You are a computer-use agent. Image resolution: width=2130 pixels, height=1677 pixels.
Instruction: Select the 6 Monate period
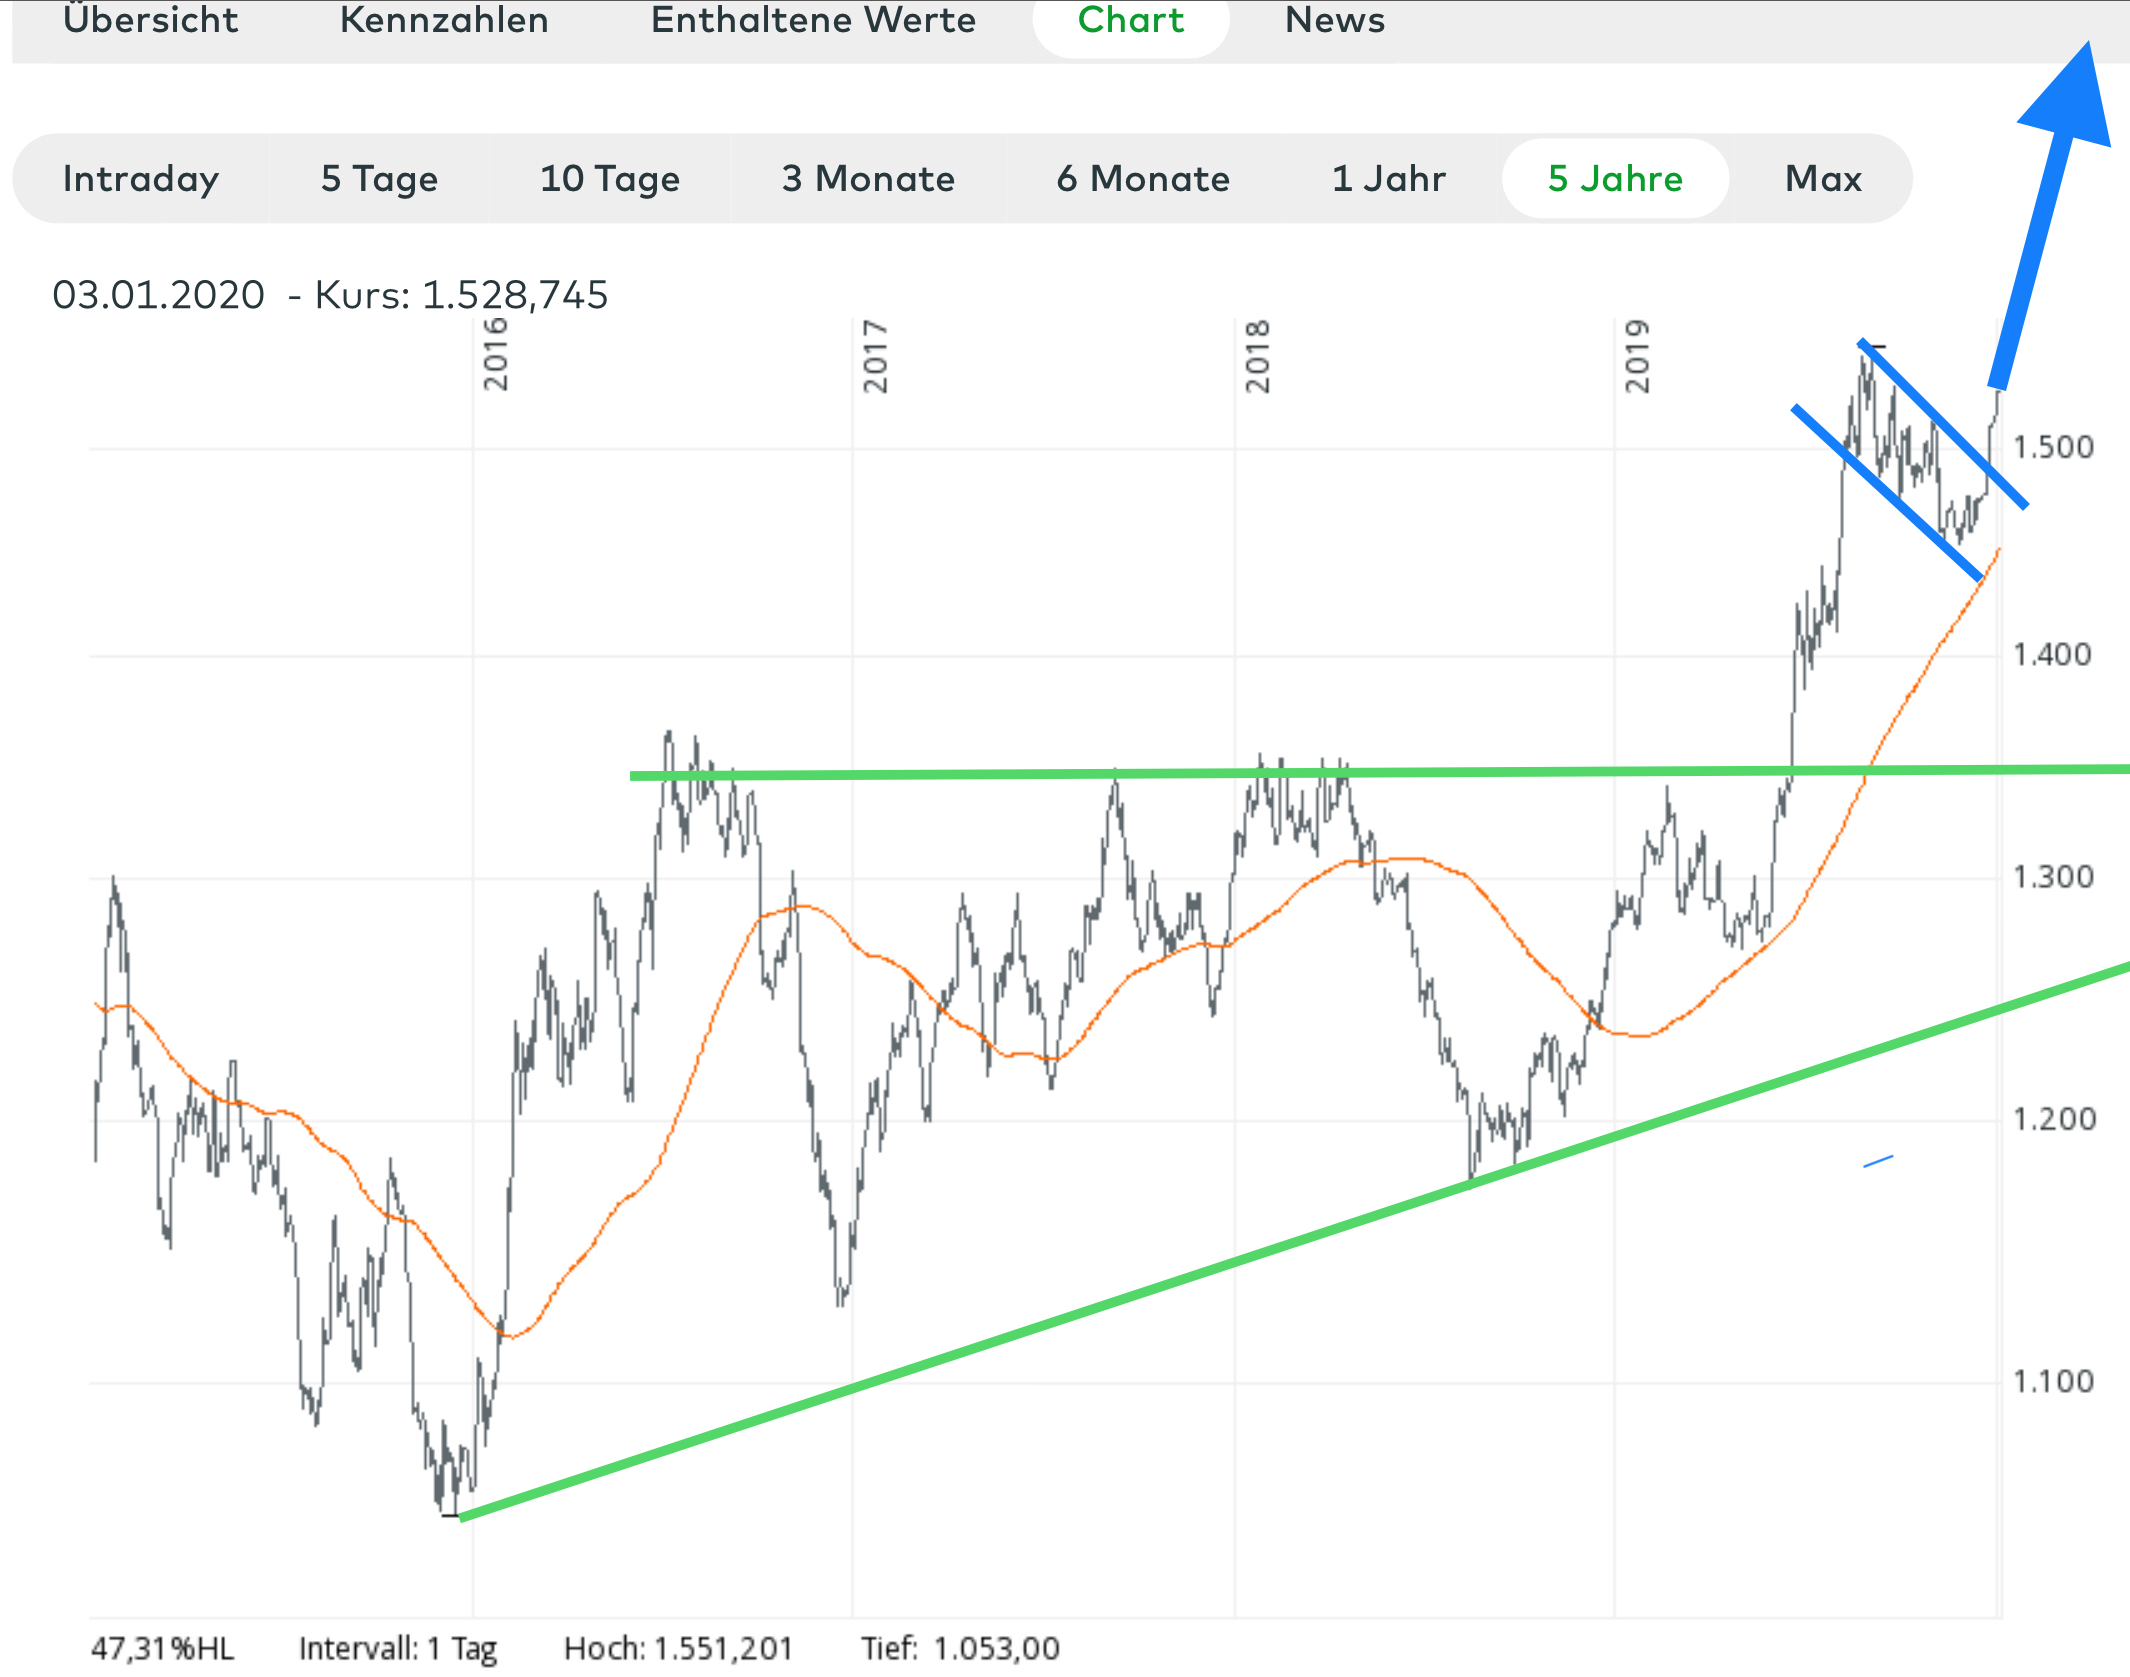click(1143, 179)
